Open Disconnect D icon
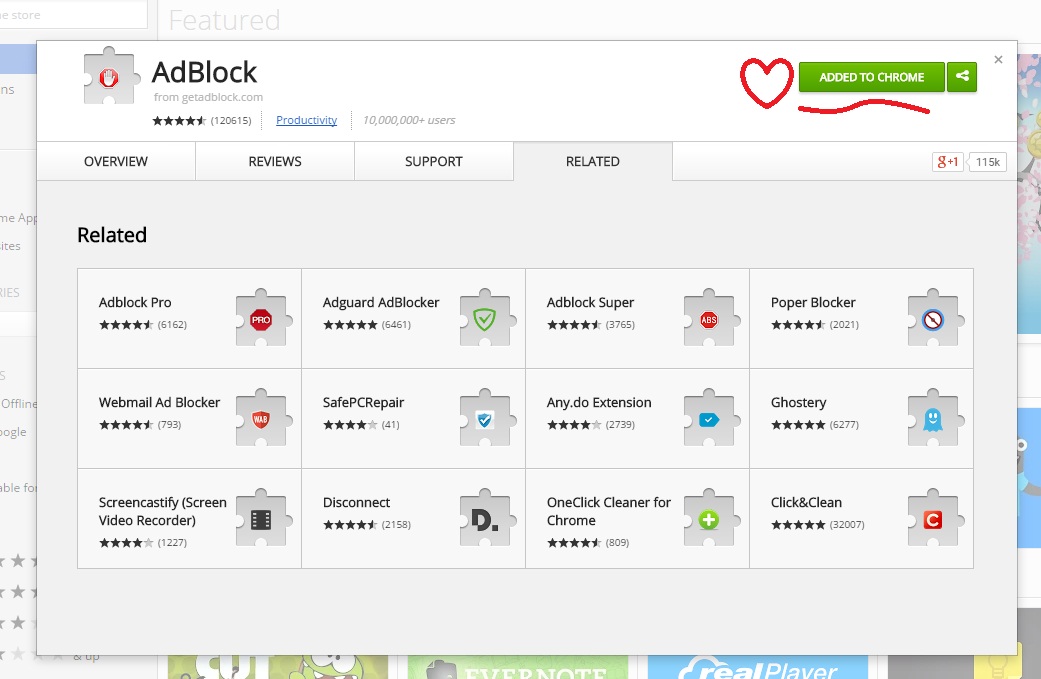The height and width of the screenshot is (679, 1041). coord(487,518)
